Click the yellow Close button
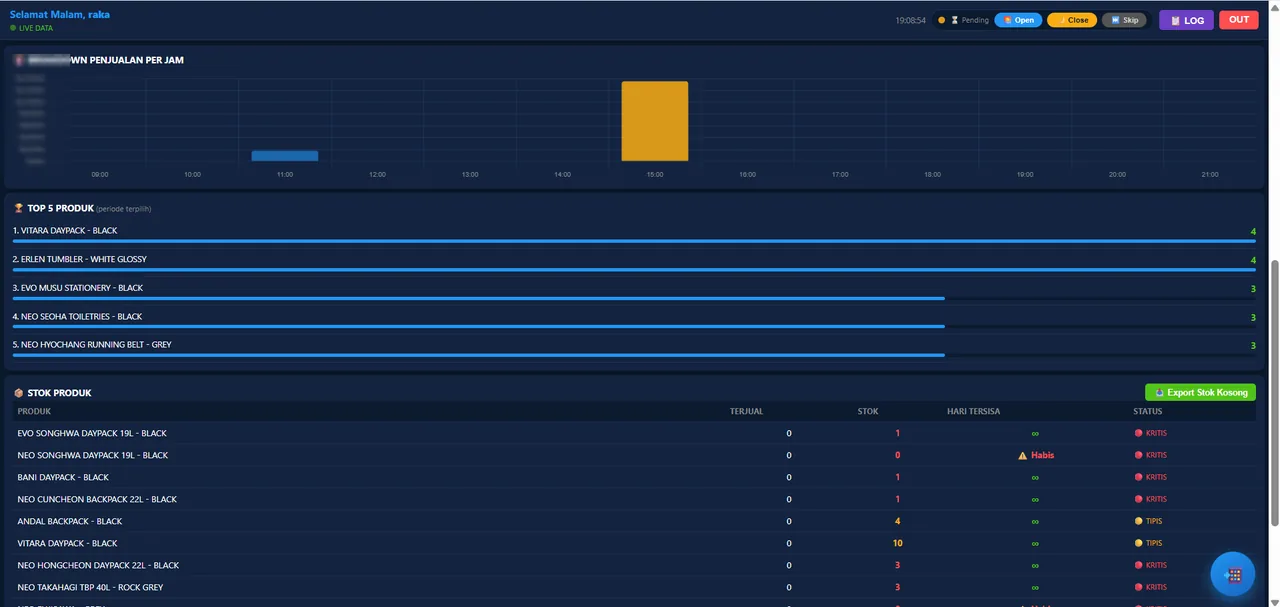Image resolution: width=1280 pixels, height=607 pixels. click(x=1072, y=20)
